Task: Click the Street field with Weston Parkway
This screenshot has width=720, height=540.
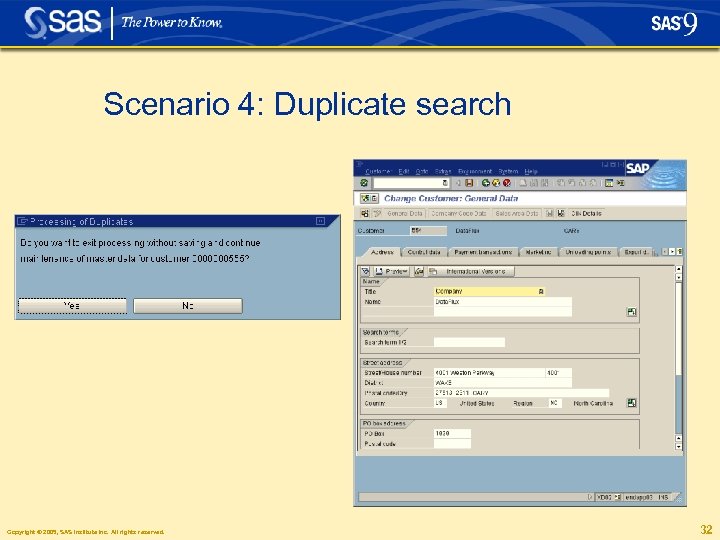Action: coord(489,372)
